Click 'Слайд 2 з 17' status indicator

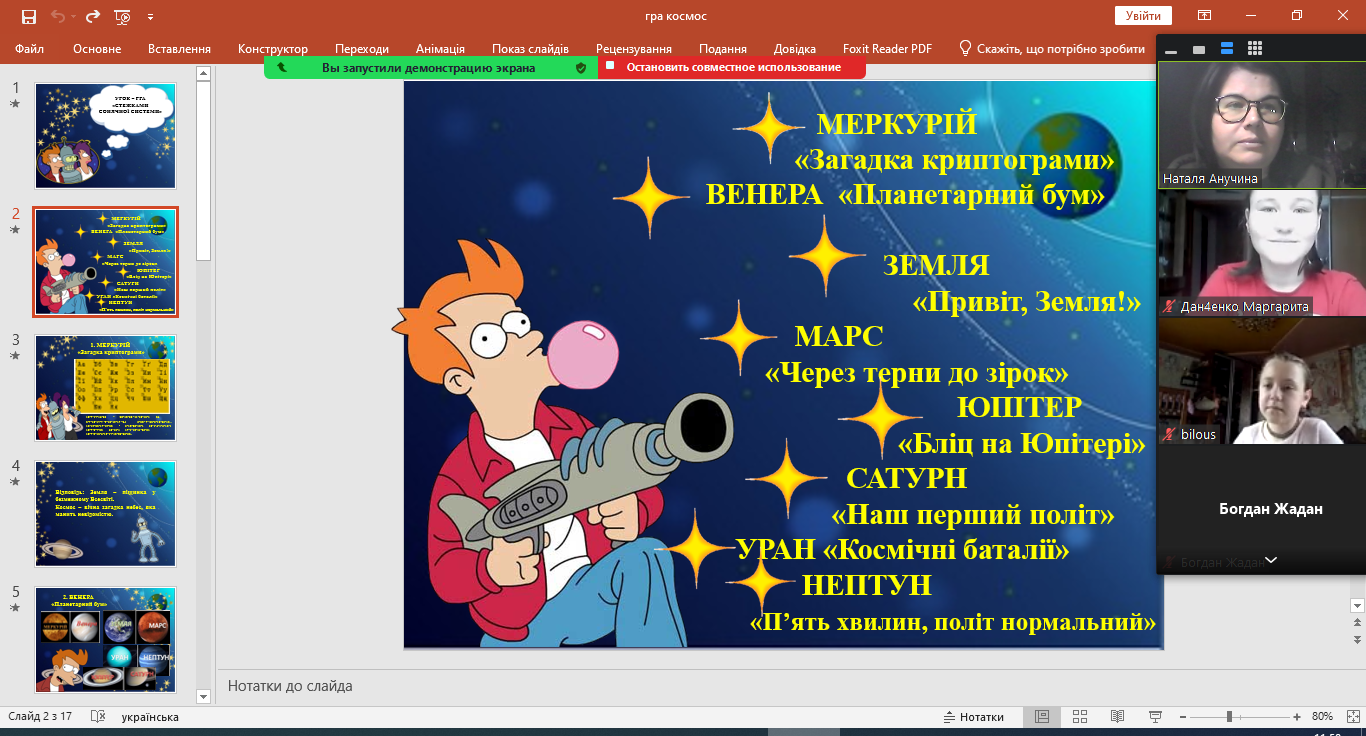click(40, 717)
